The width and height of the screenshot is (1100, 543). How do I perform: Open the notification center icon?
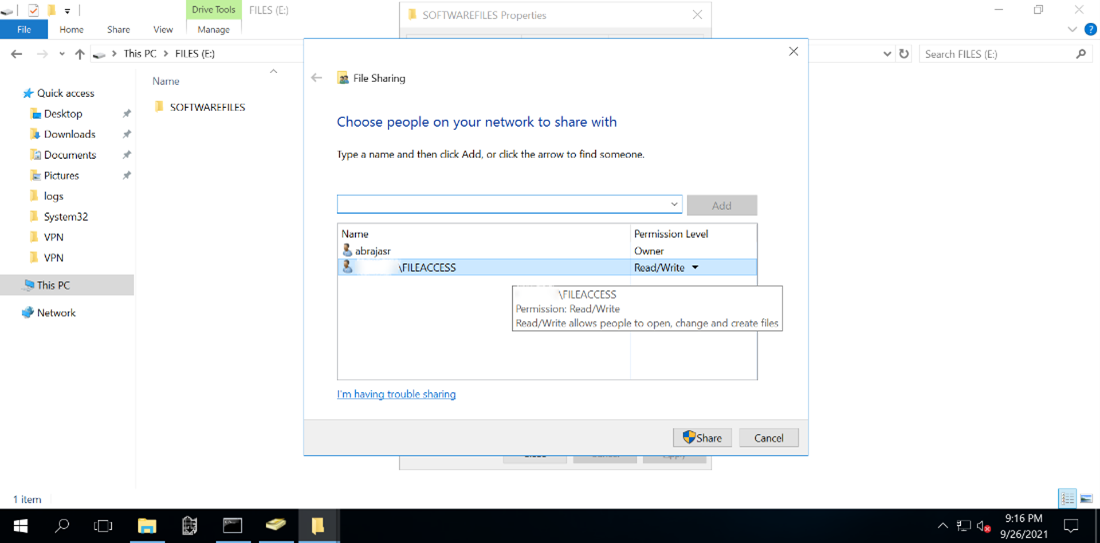point(1071,525)
